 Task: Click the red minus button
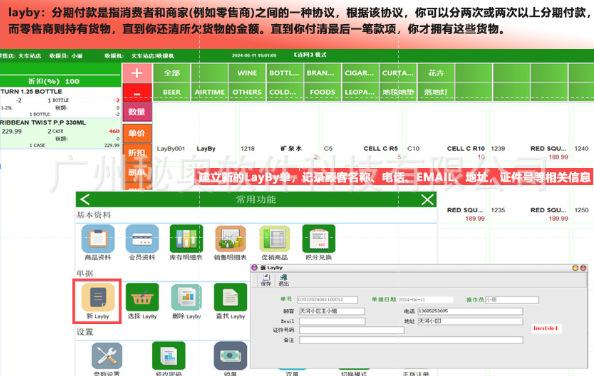coord(137,93)
